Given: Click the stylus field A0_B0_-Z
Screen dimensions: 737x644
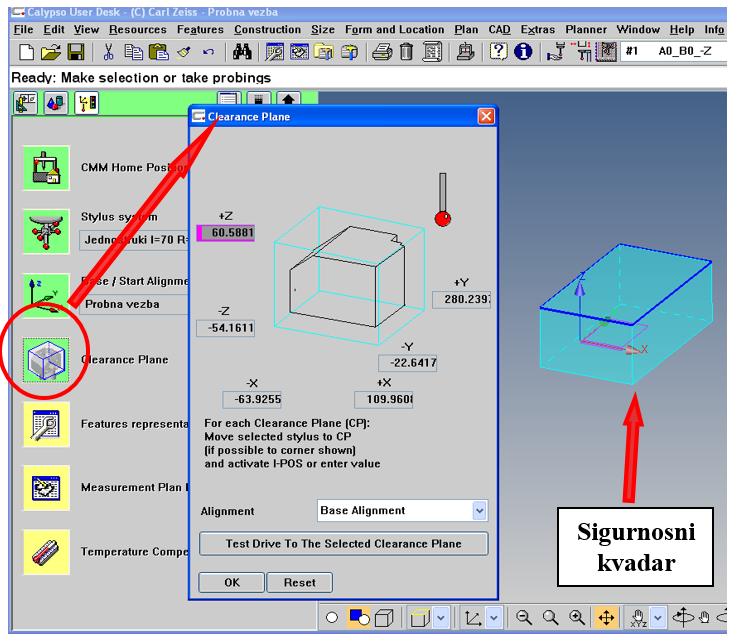Looking at the screenshot, I should point(674,51).
